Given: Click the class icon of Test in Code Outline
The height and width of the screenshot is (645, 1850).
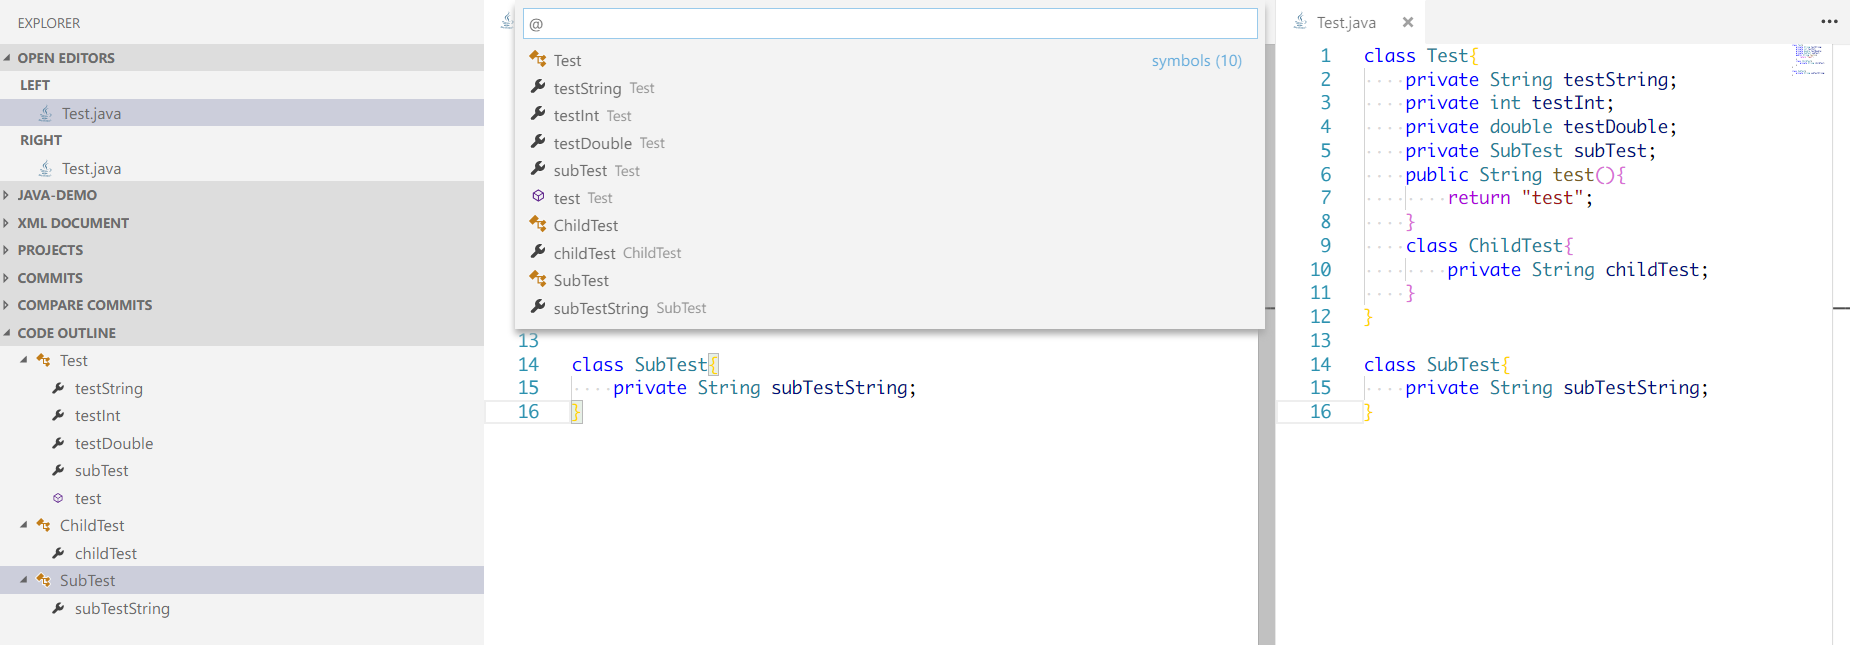Looking at the screenshot, I should [x=43, y=360].
